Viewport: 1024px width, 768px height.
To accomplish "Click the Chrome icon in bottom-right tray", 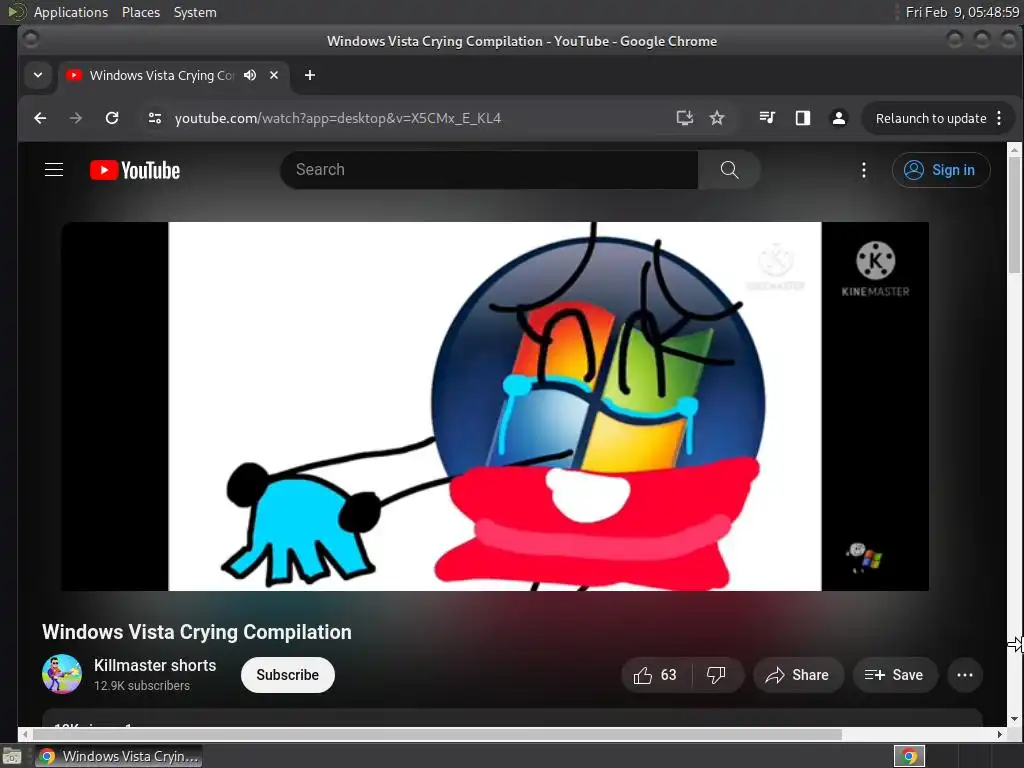I will (x=909, y=757).
